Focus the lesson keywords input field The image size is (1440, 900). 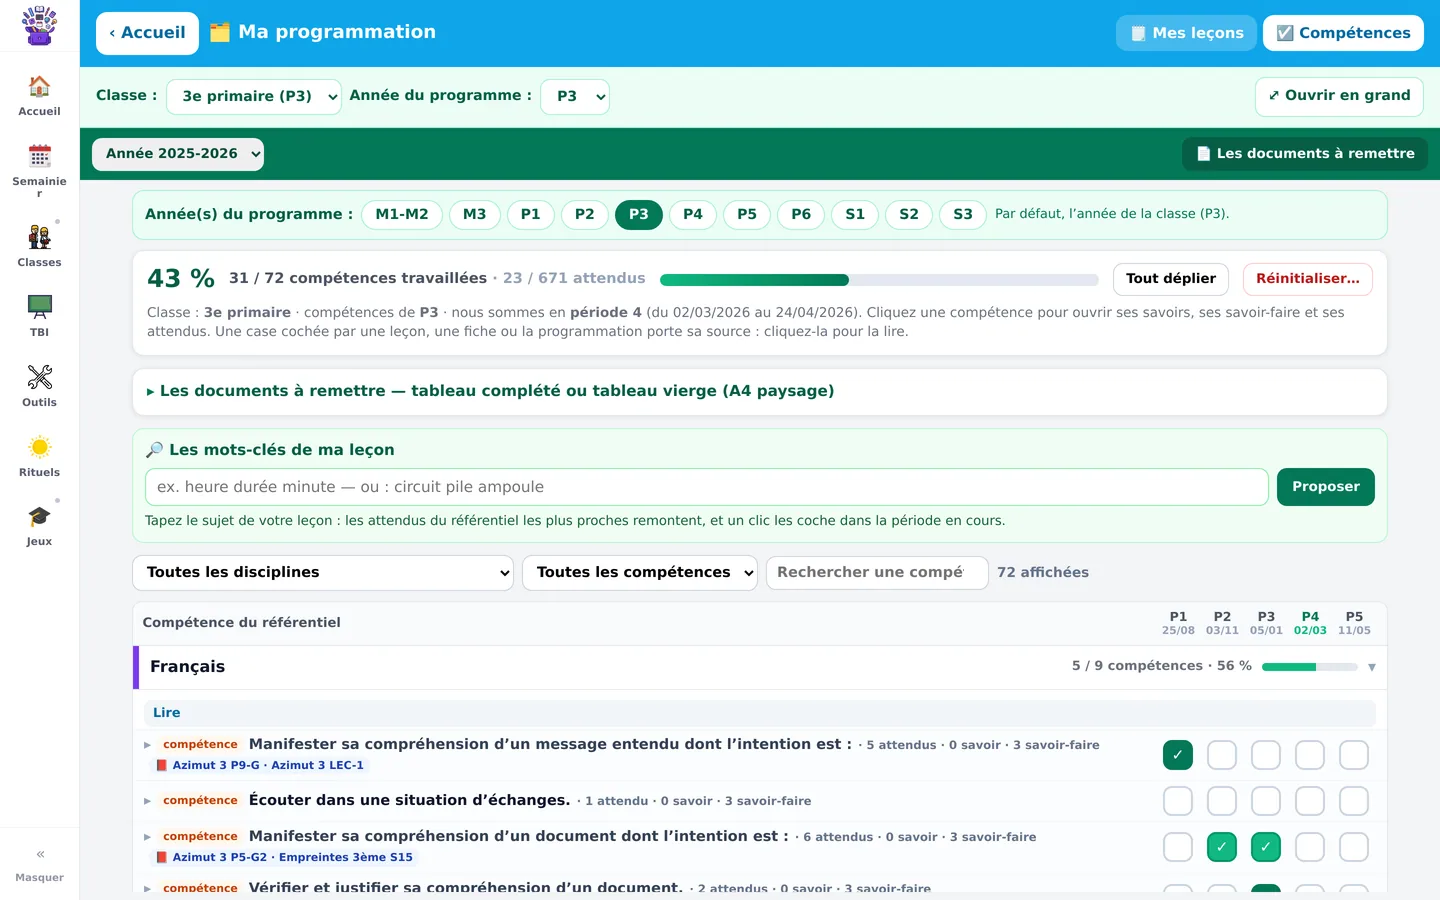[707, 487]
